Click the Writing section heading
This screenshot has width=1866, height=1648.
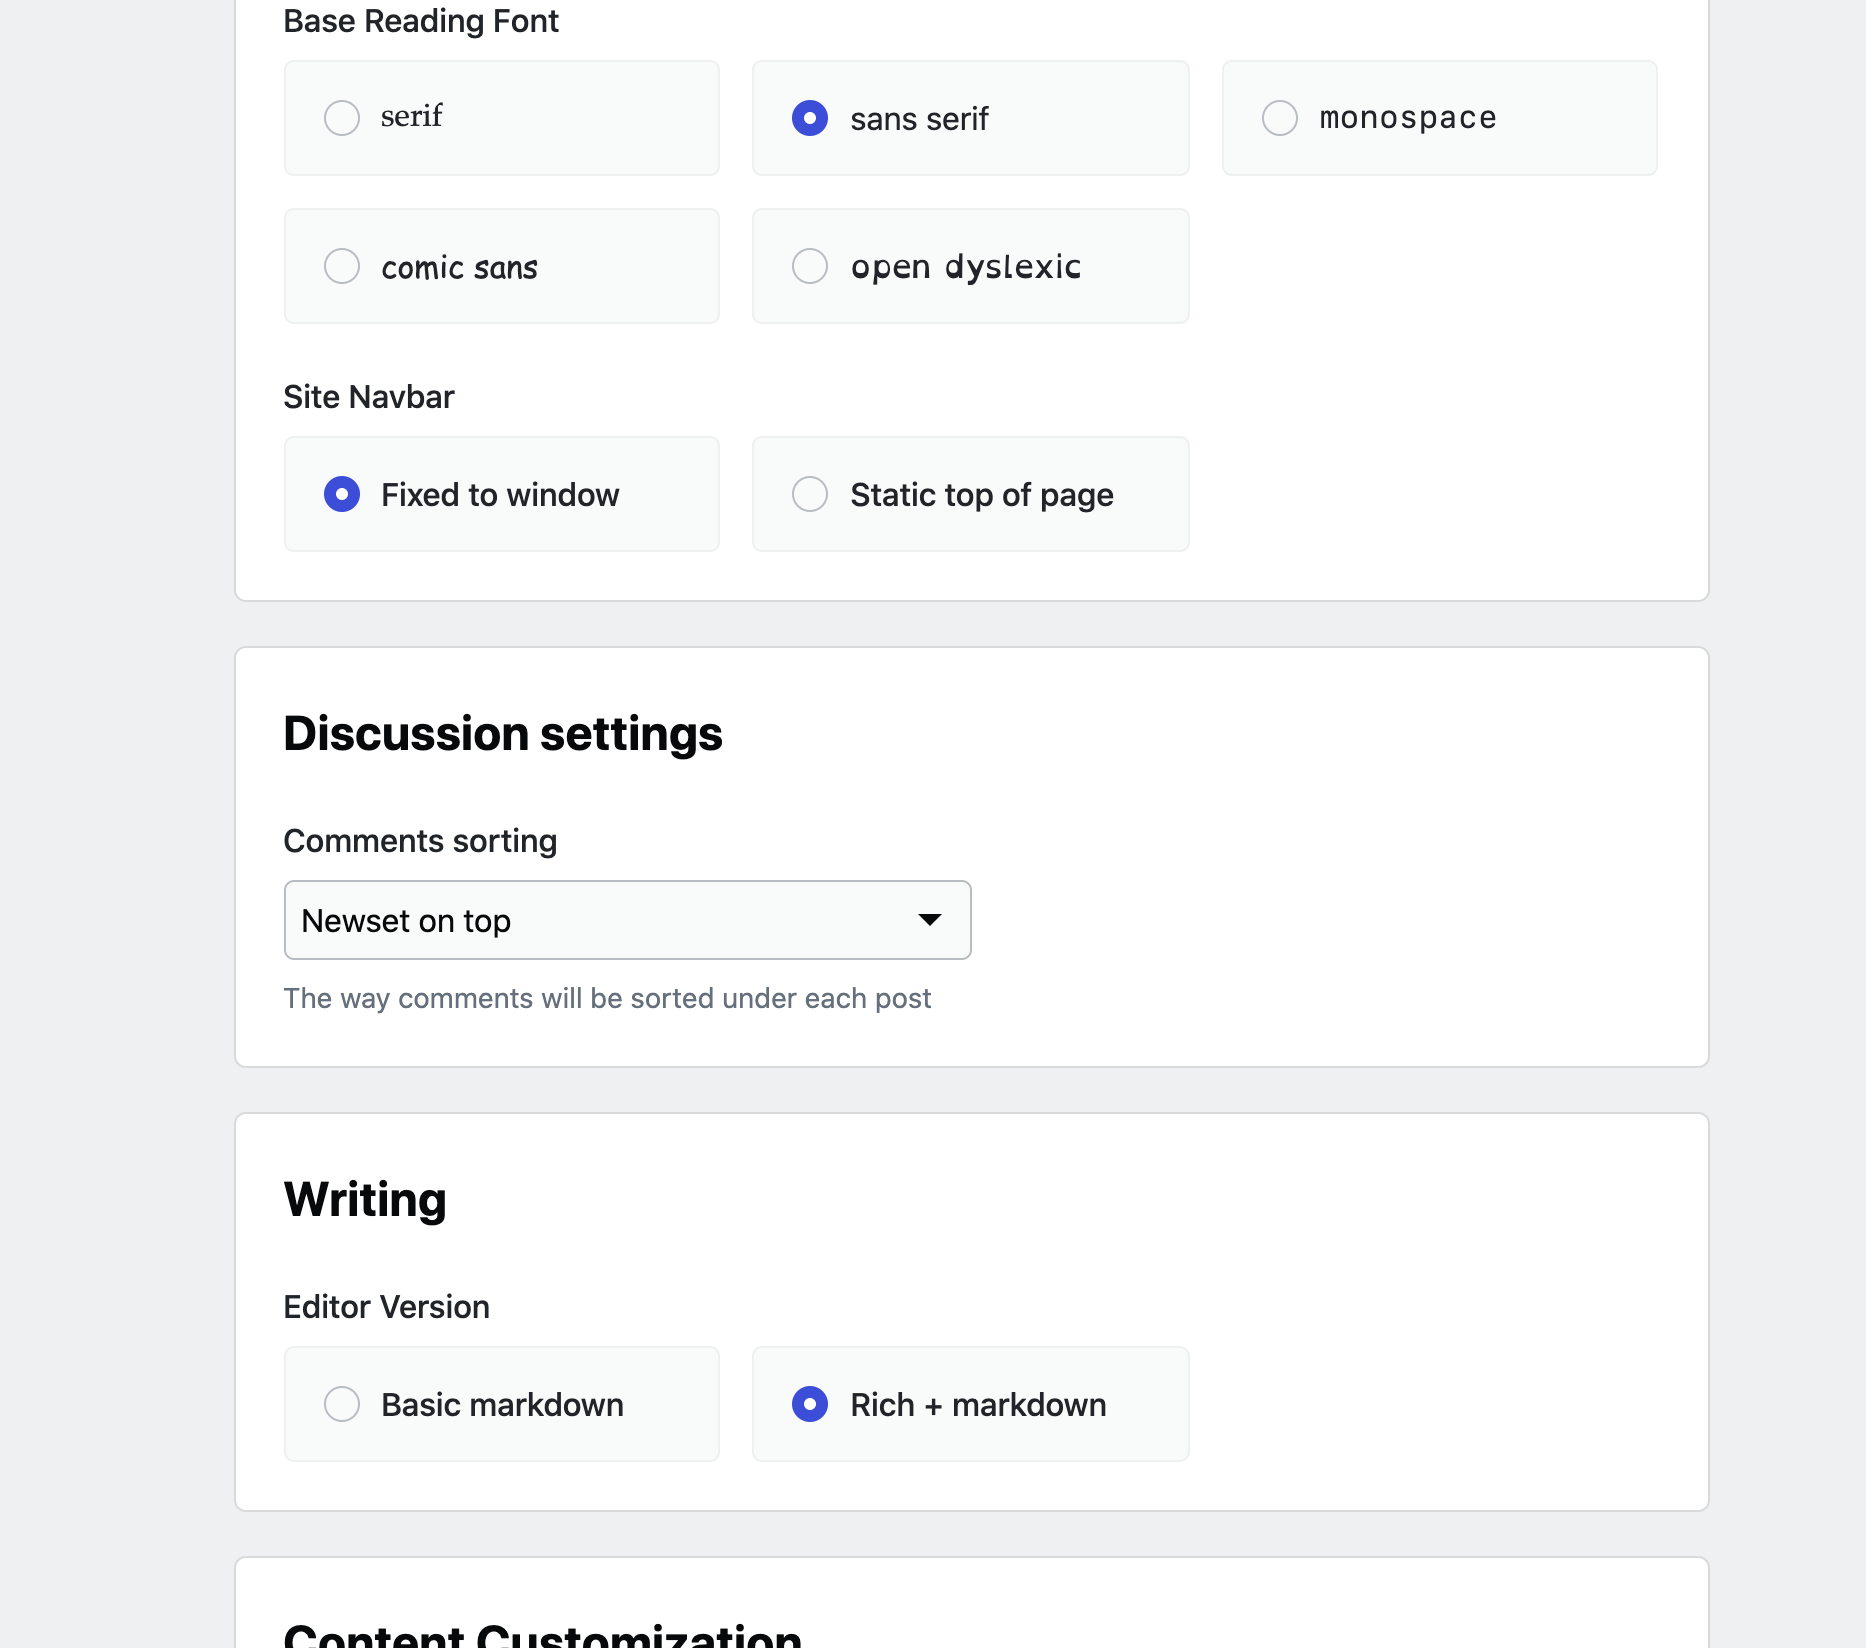click(x=364, y=1199)
